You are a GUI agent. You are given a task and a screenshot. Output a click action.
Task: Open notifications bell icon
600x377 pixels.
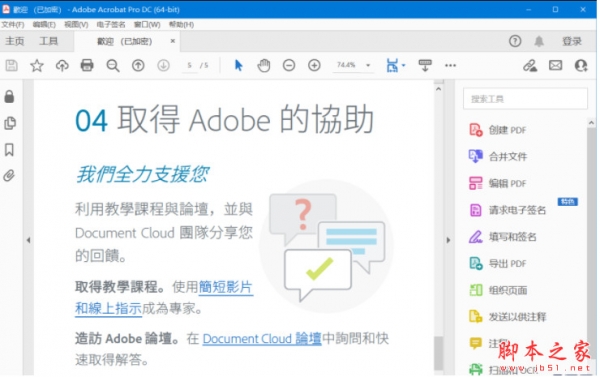click(x=539, y=41)
